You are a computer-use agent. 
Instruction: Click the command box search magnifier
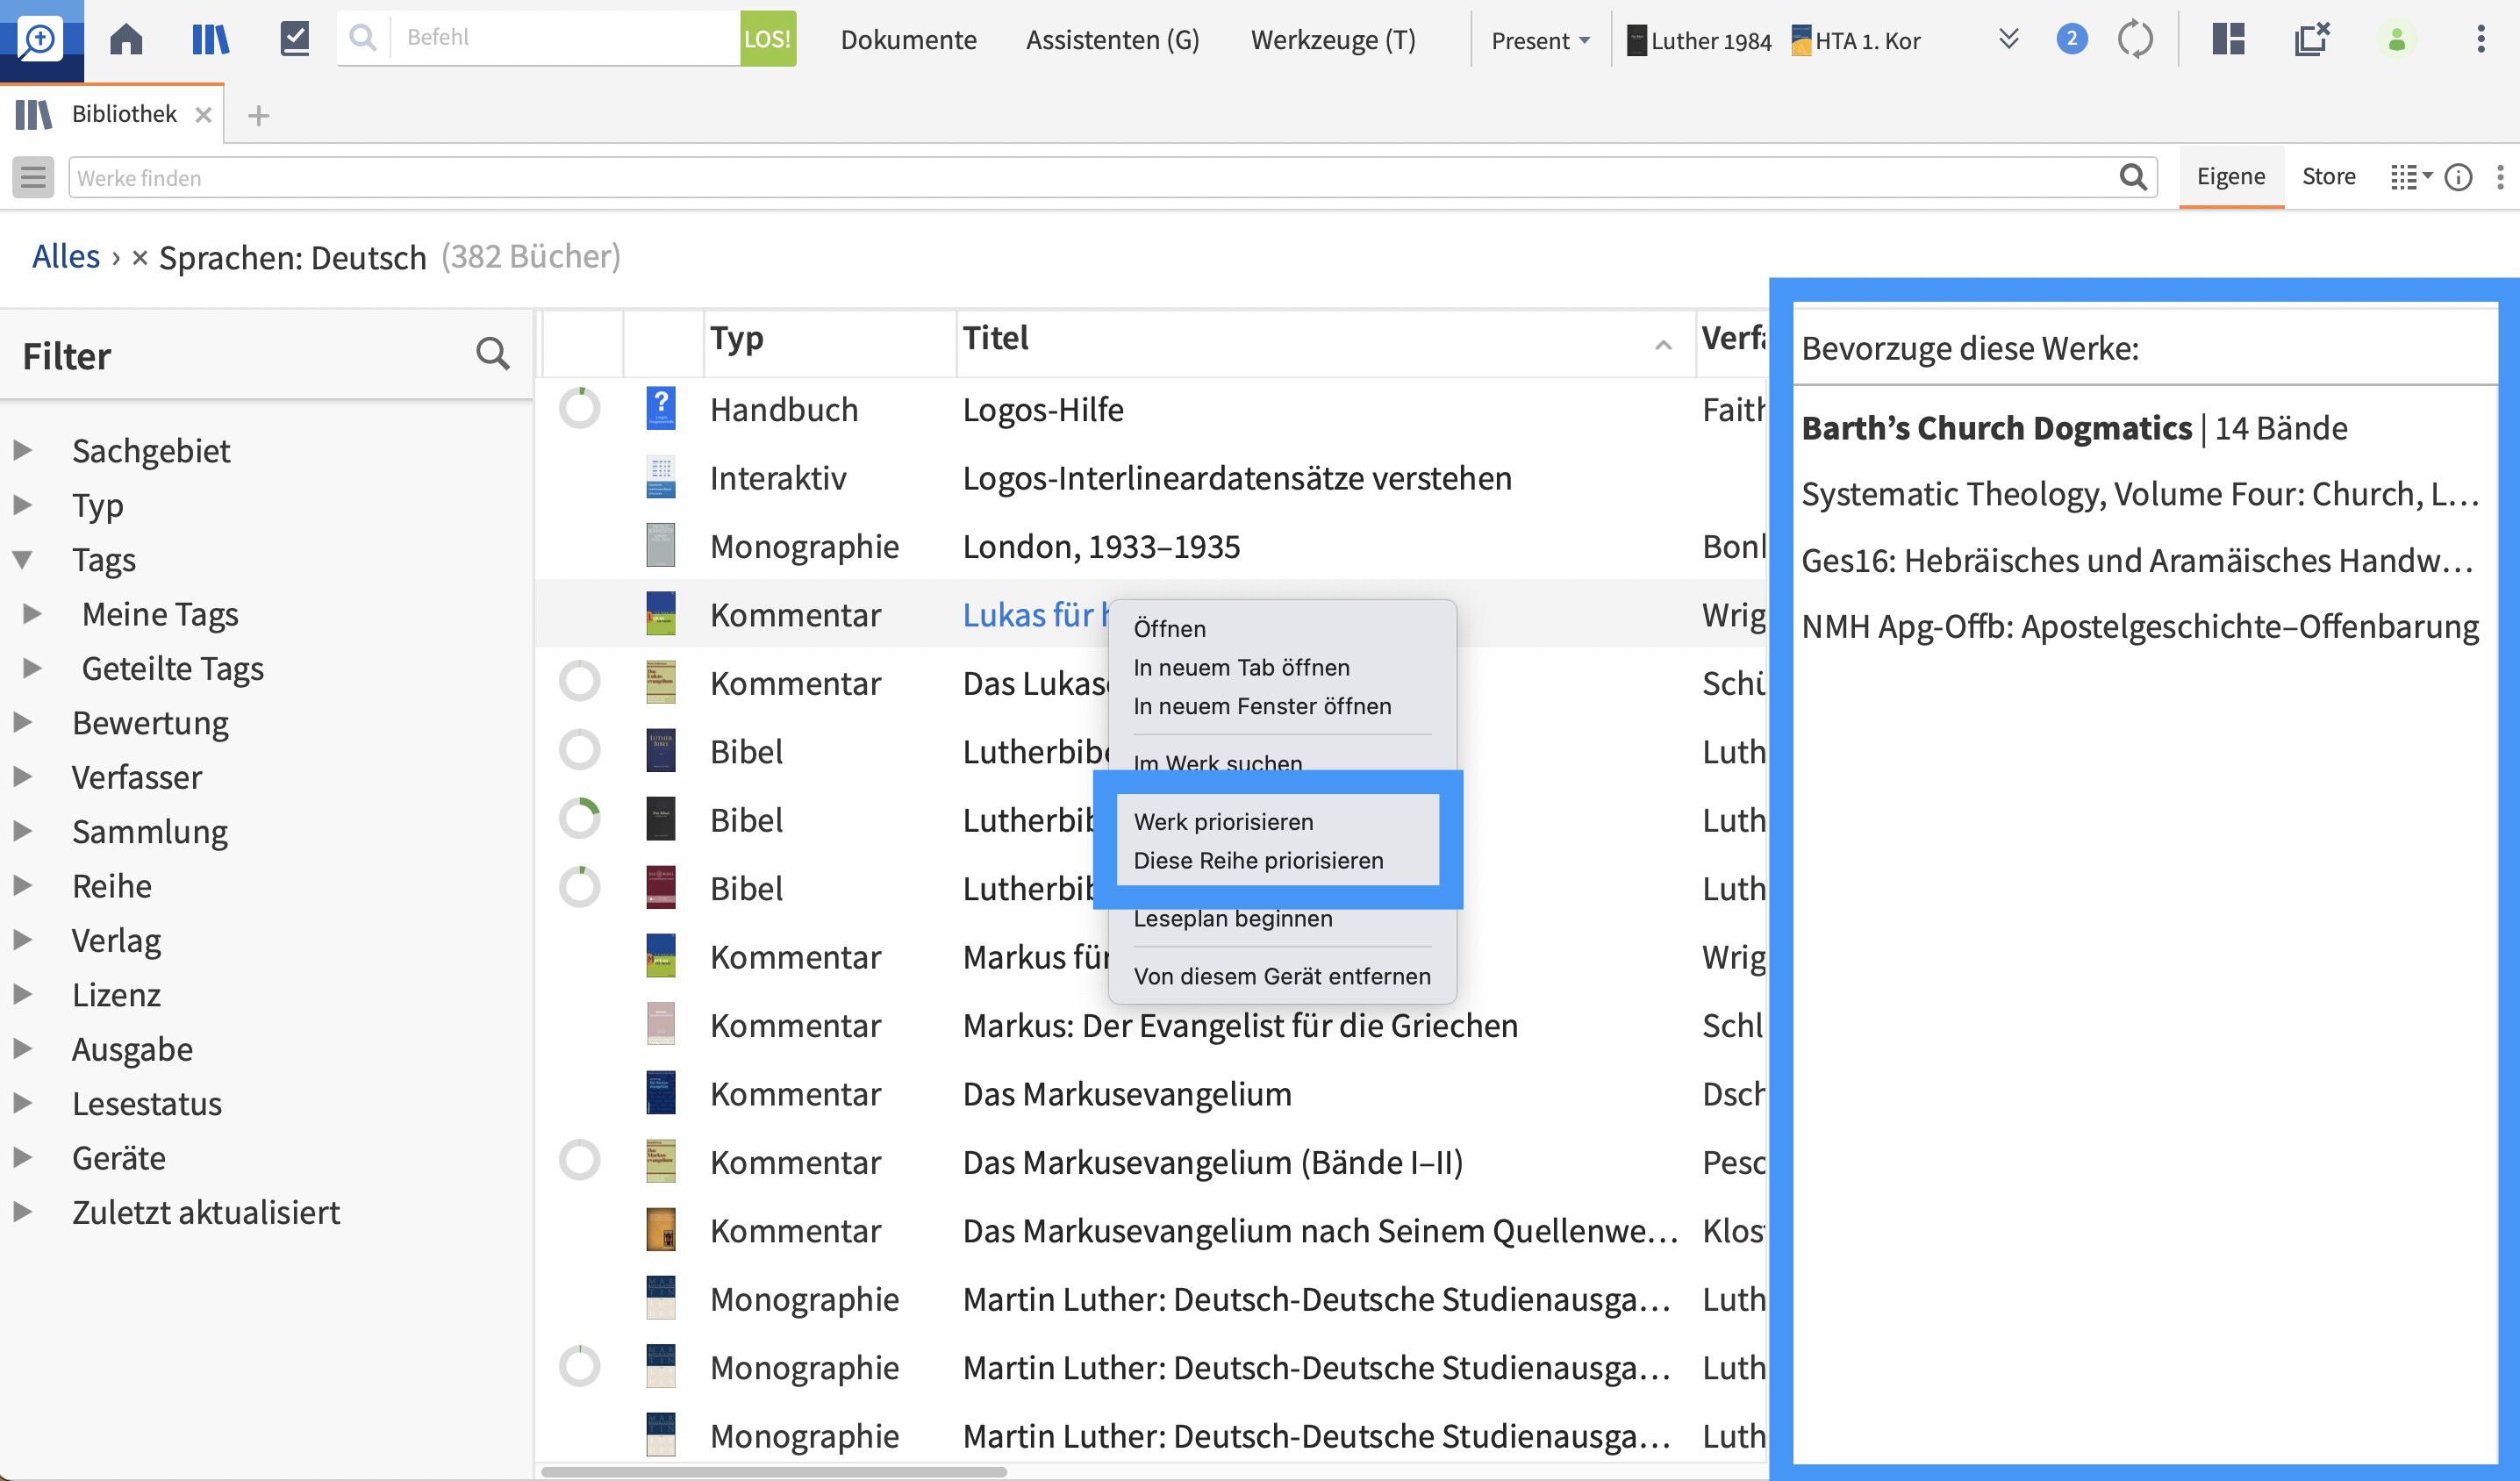(363, 38)
